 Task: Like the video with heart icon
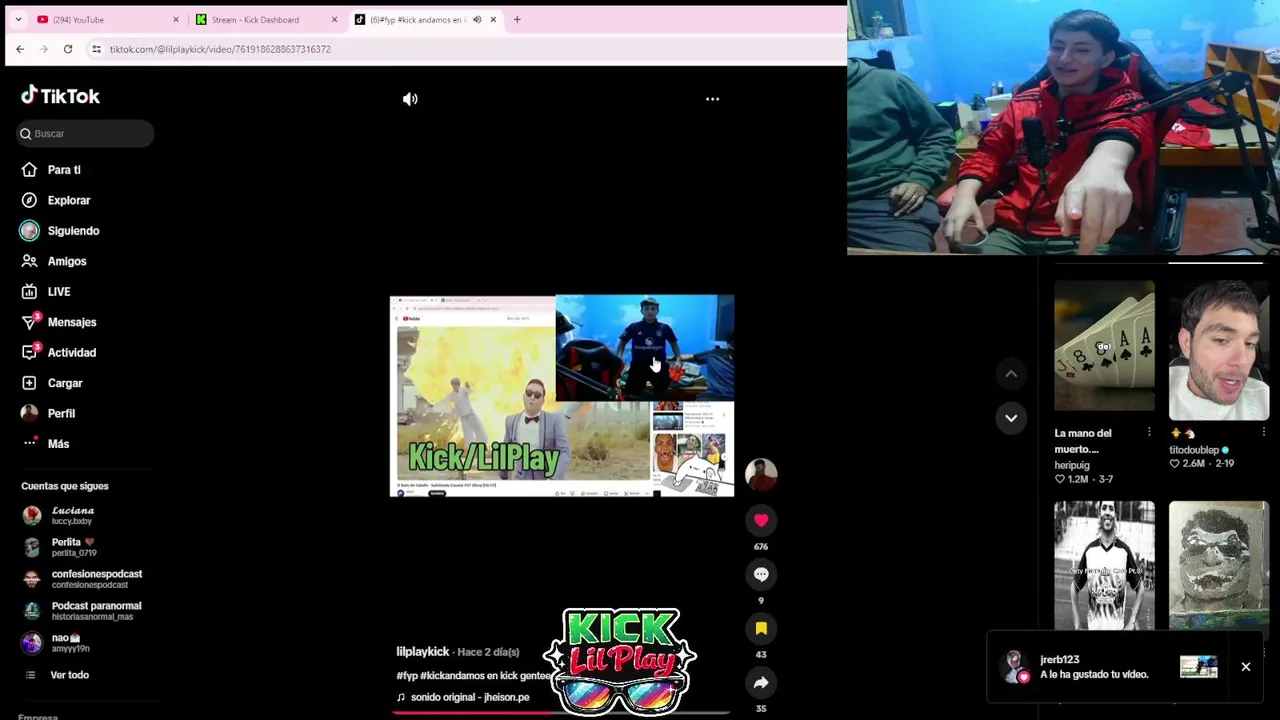(x=761, y=520)
